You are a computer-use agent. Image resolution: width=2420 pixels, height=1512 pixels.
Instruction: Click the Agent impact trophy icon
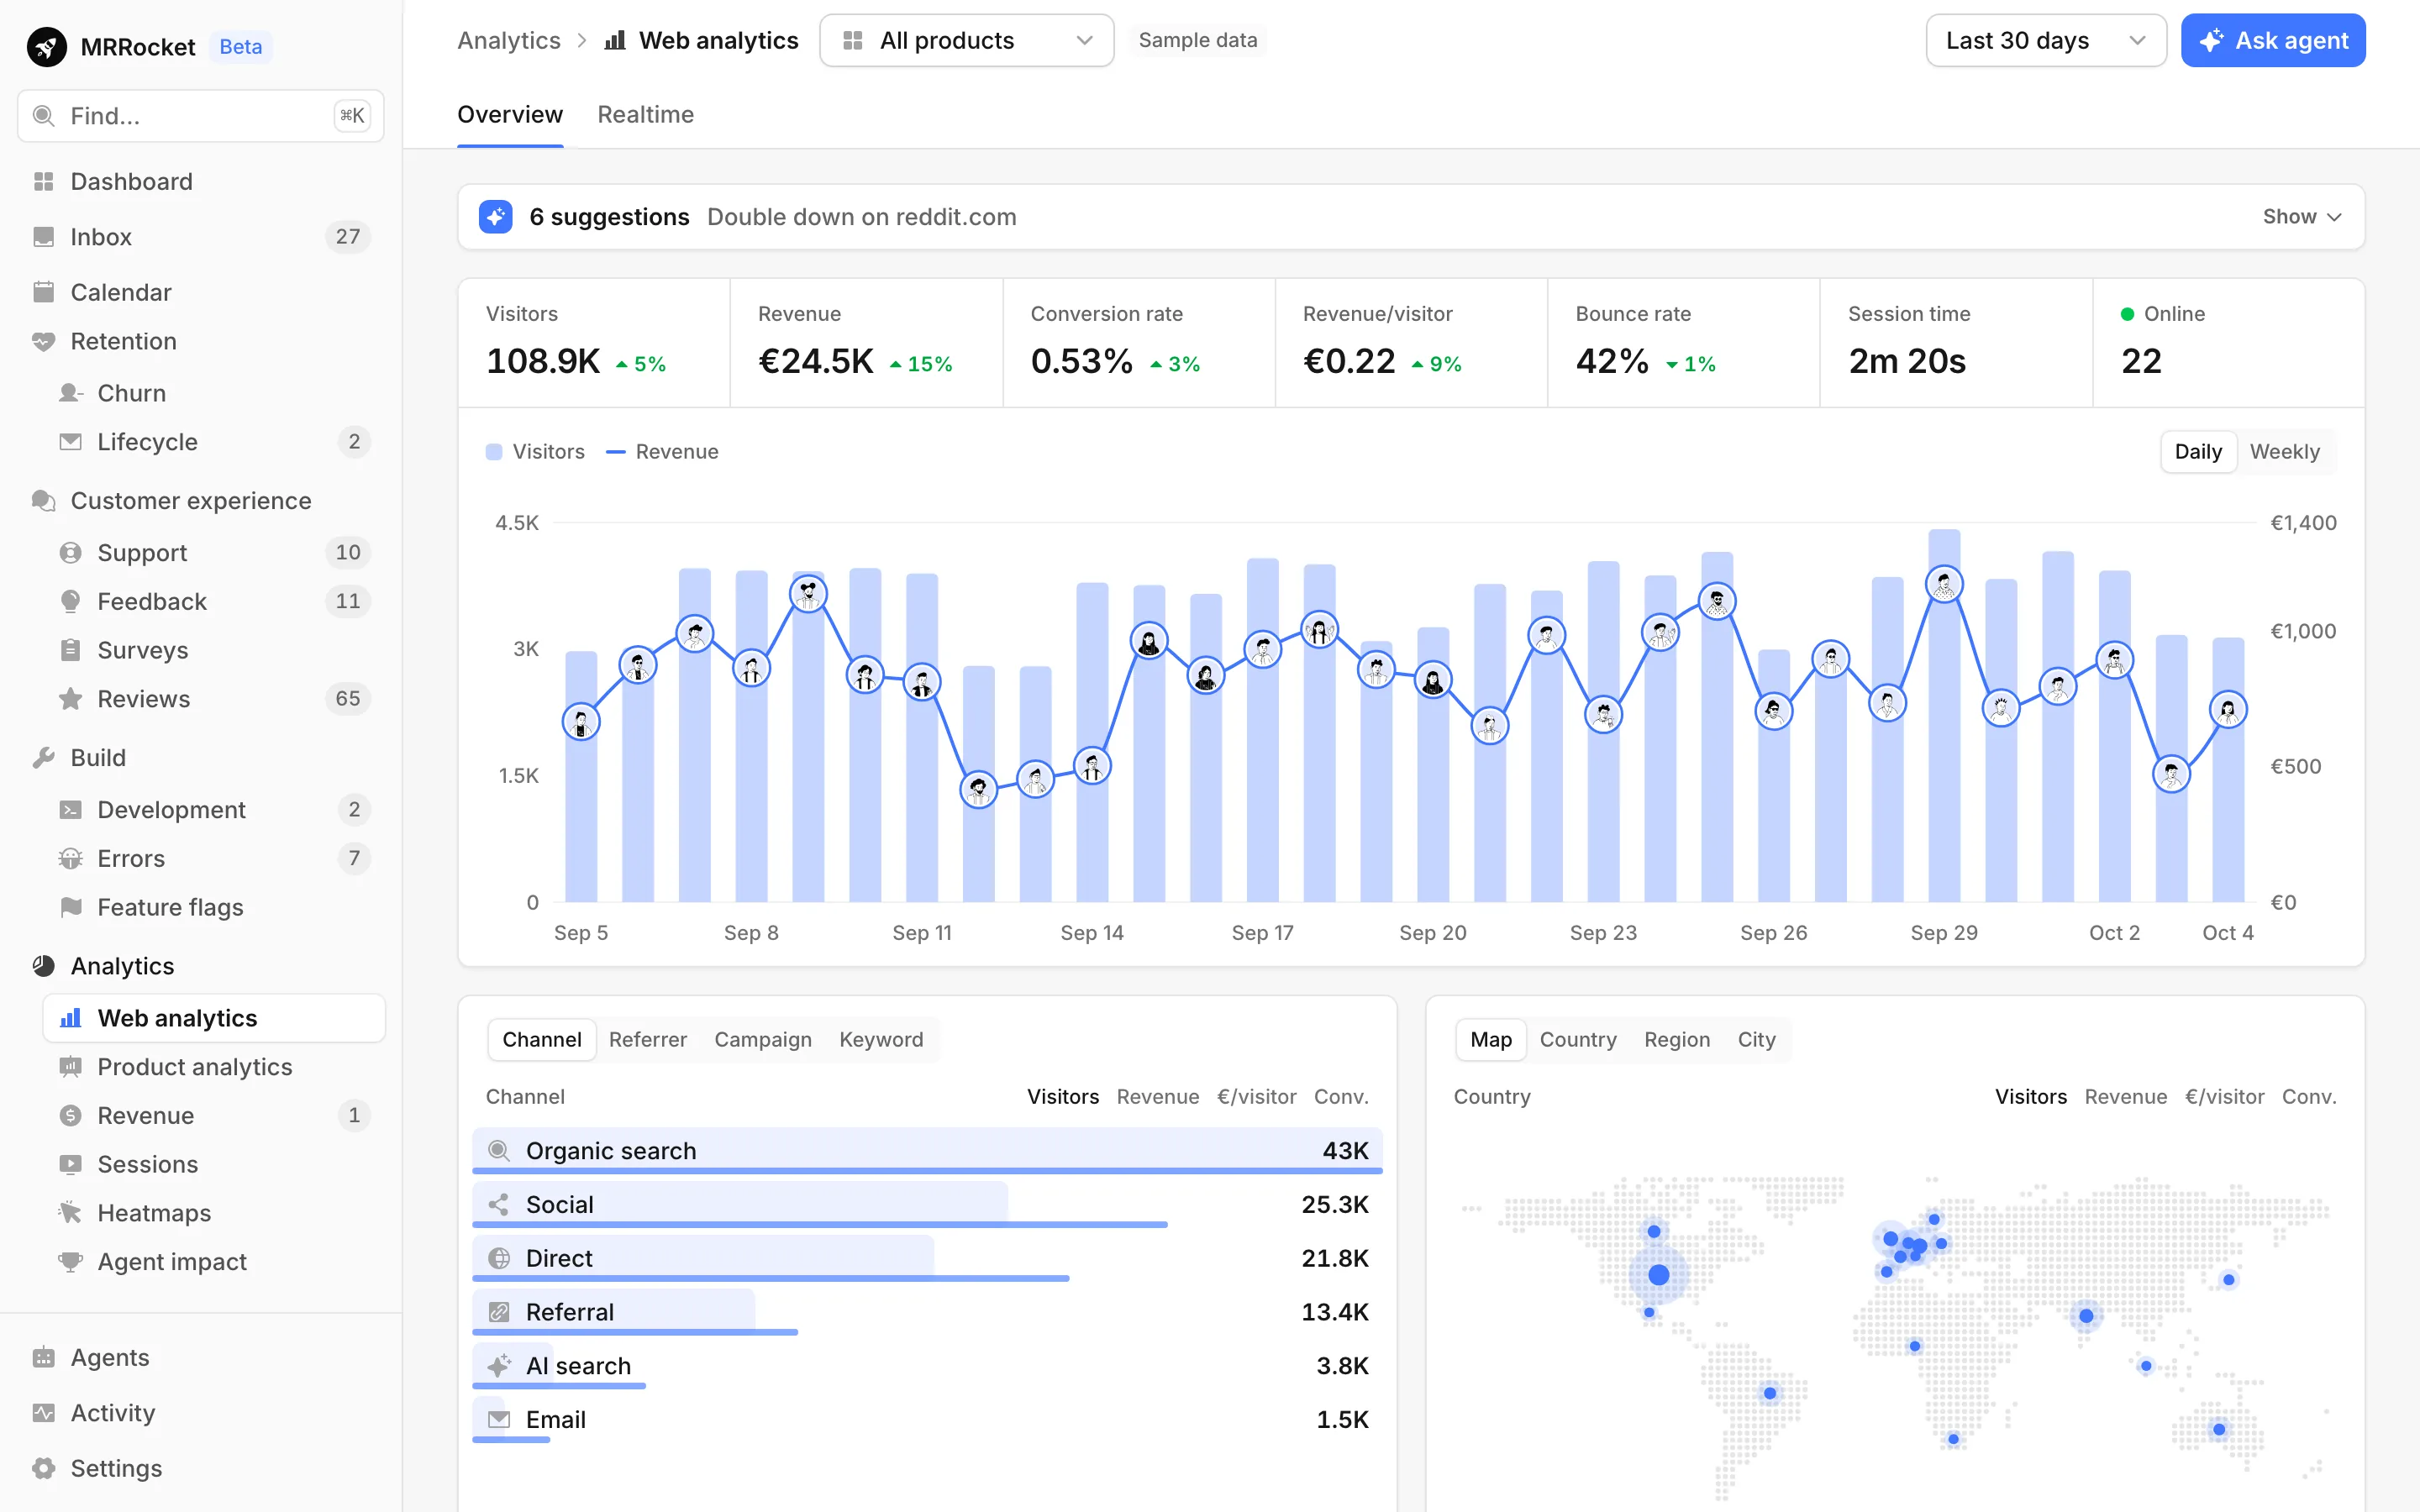coord(70,1262)
